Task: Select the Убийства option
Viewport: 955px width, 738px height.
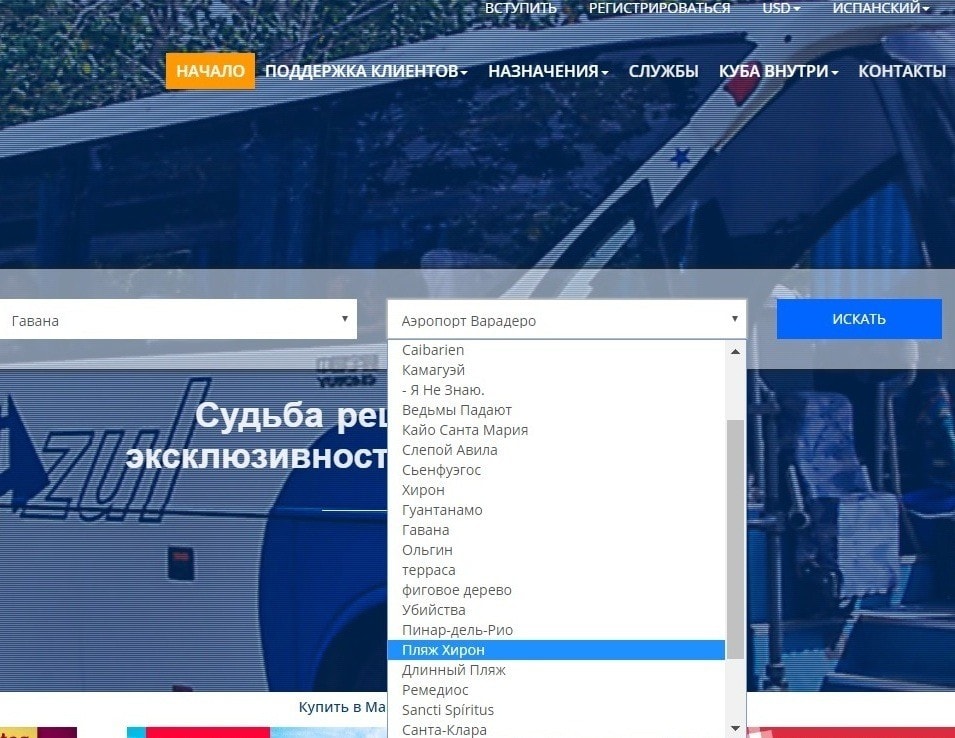Action: pyautogui.click(x=557, y=610)
